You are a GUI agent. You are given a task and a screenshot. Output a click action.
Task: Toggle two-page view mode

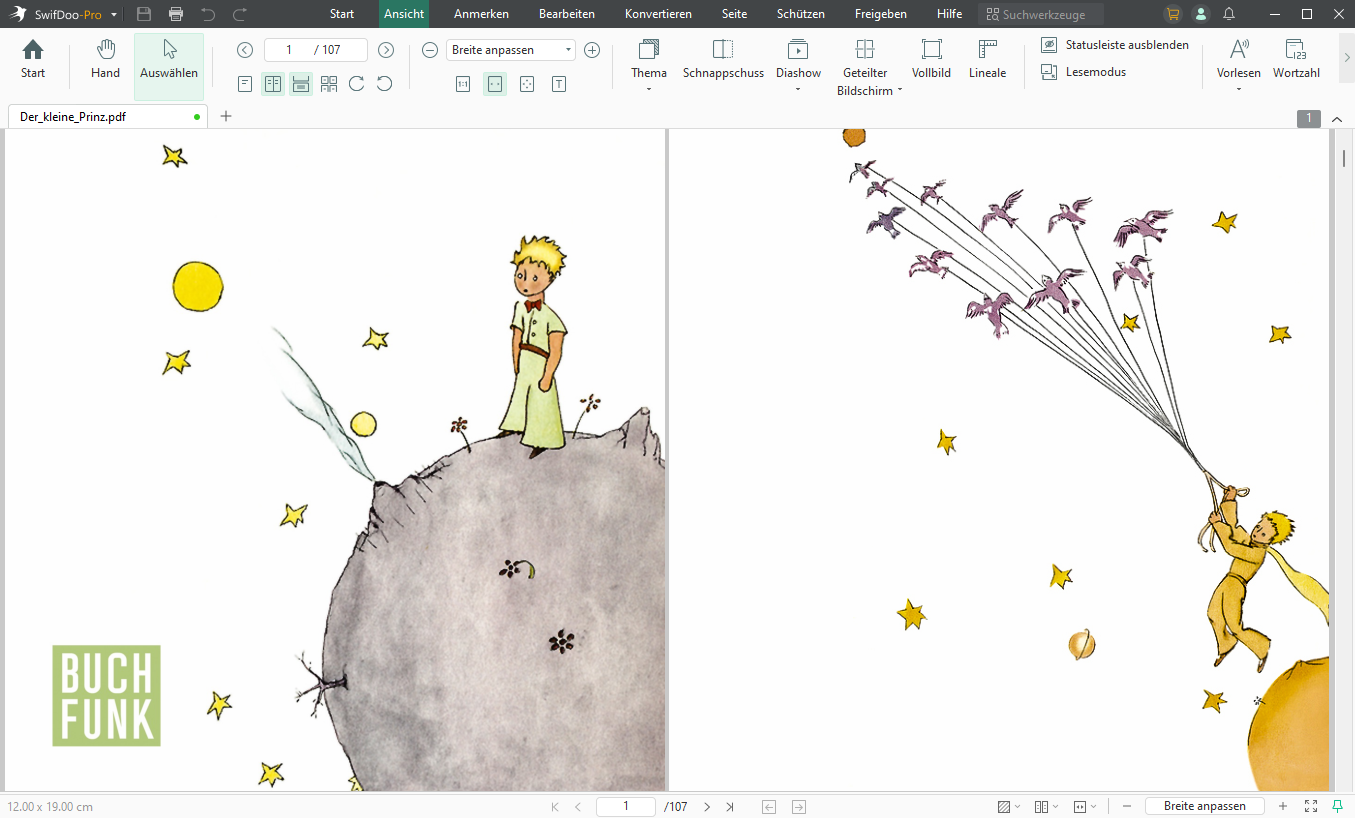point(273,84)
